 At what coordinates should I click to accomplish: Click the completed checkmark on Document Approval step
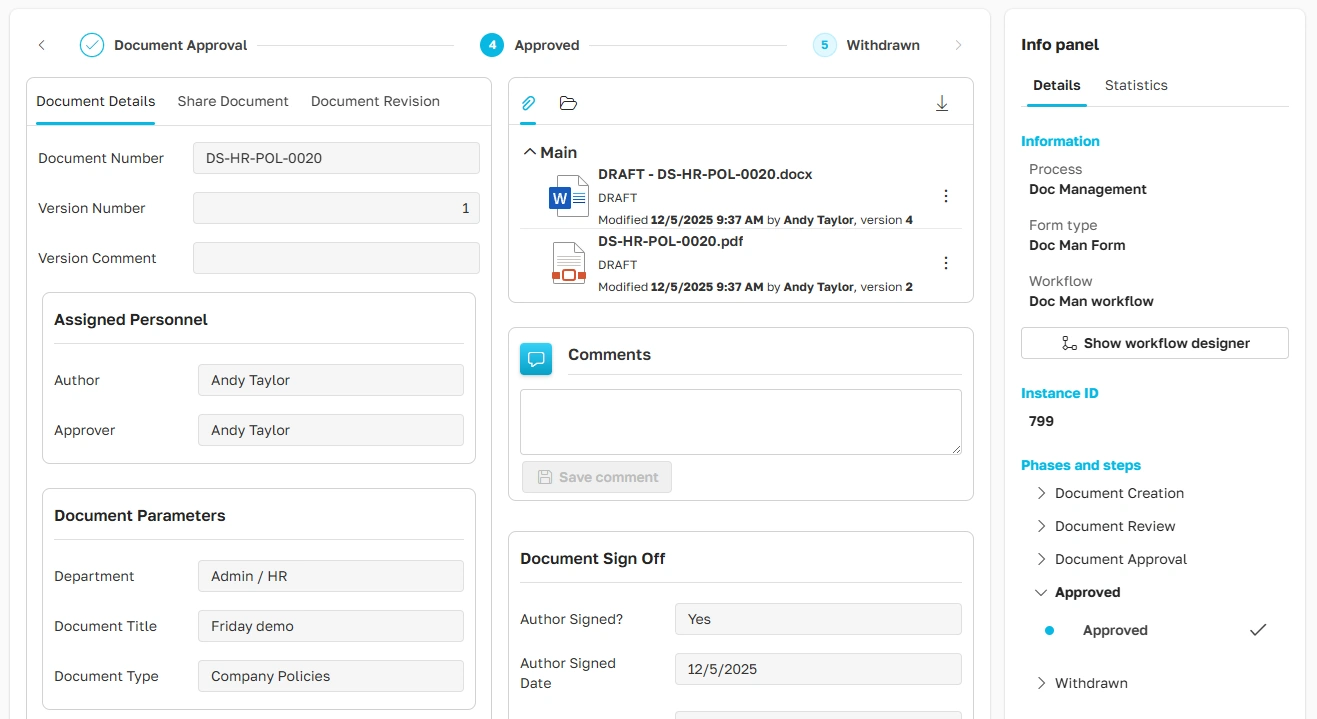coord(91,45)
